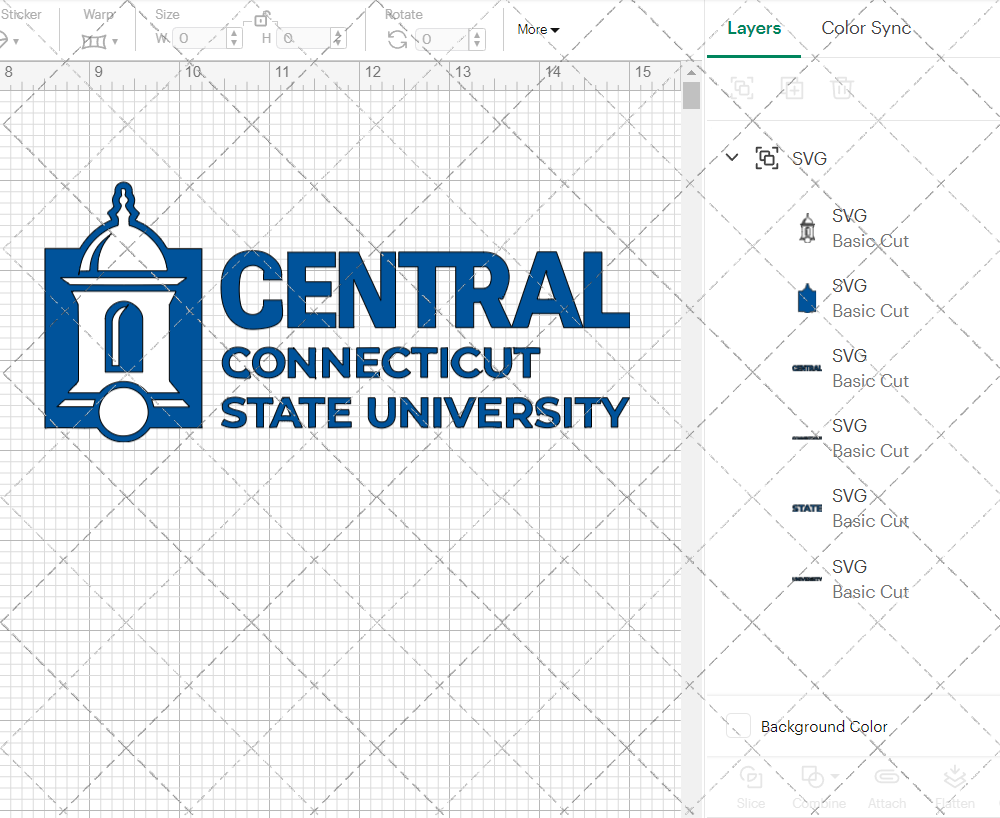Switch to the Color Sync tab
This screenshot has height=818, width=1000.
[866, 29]
